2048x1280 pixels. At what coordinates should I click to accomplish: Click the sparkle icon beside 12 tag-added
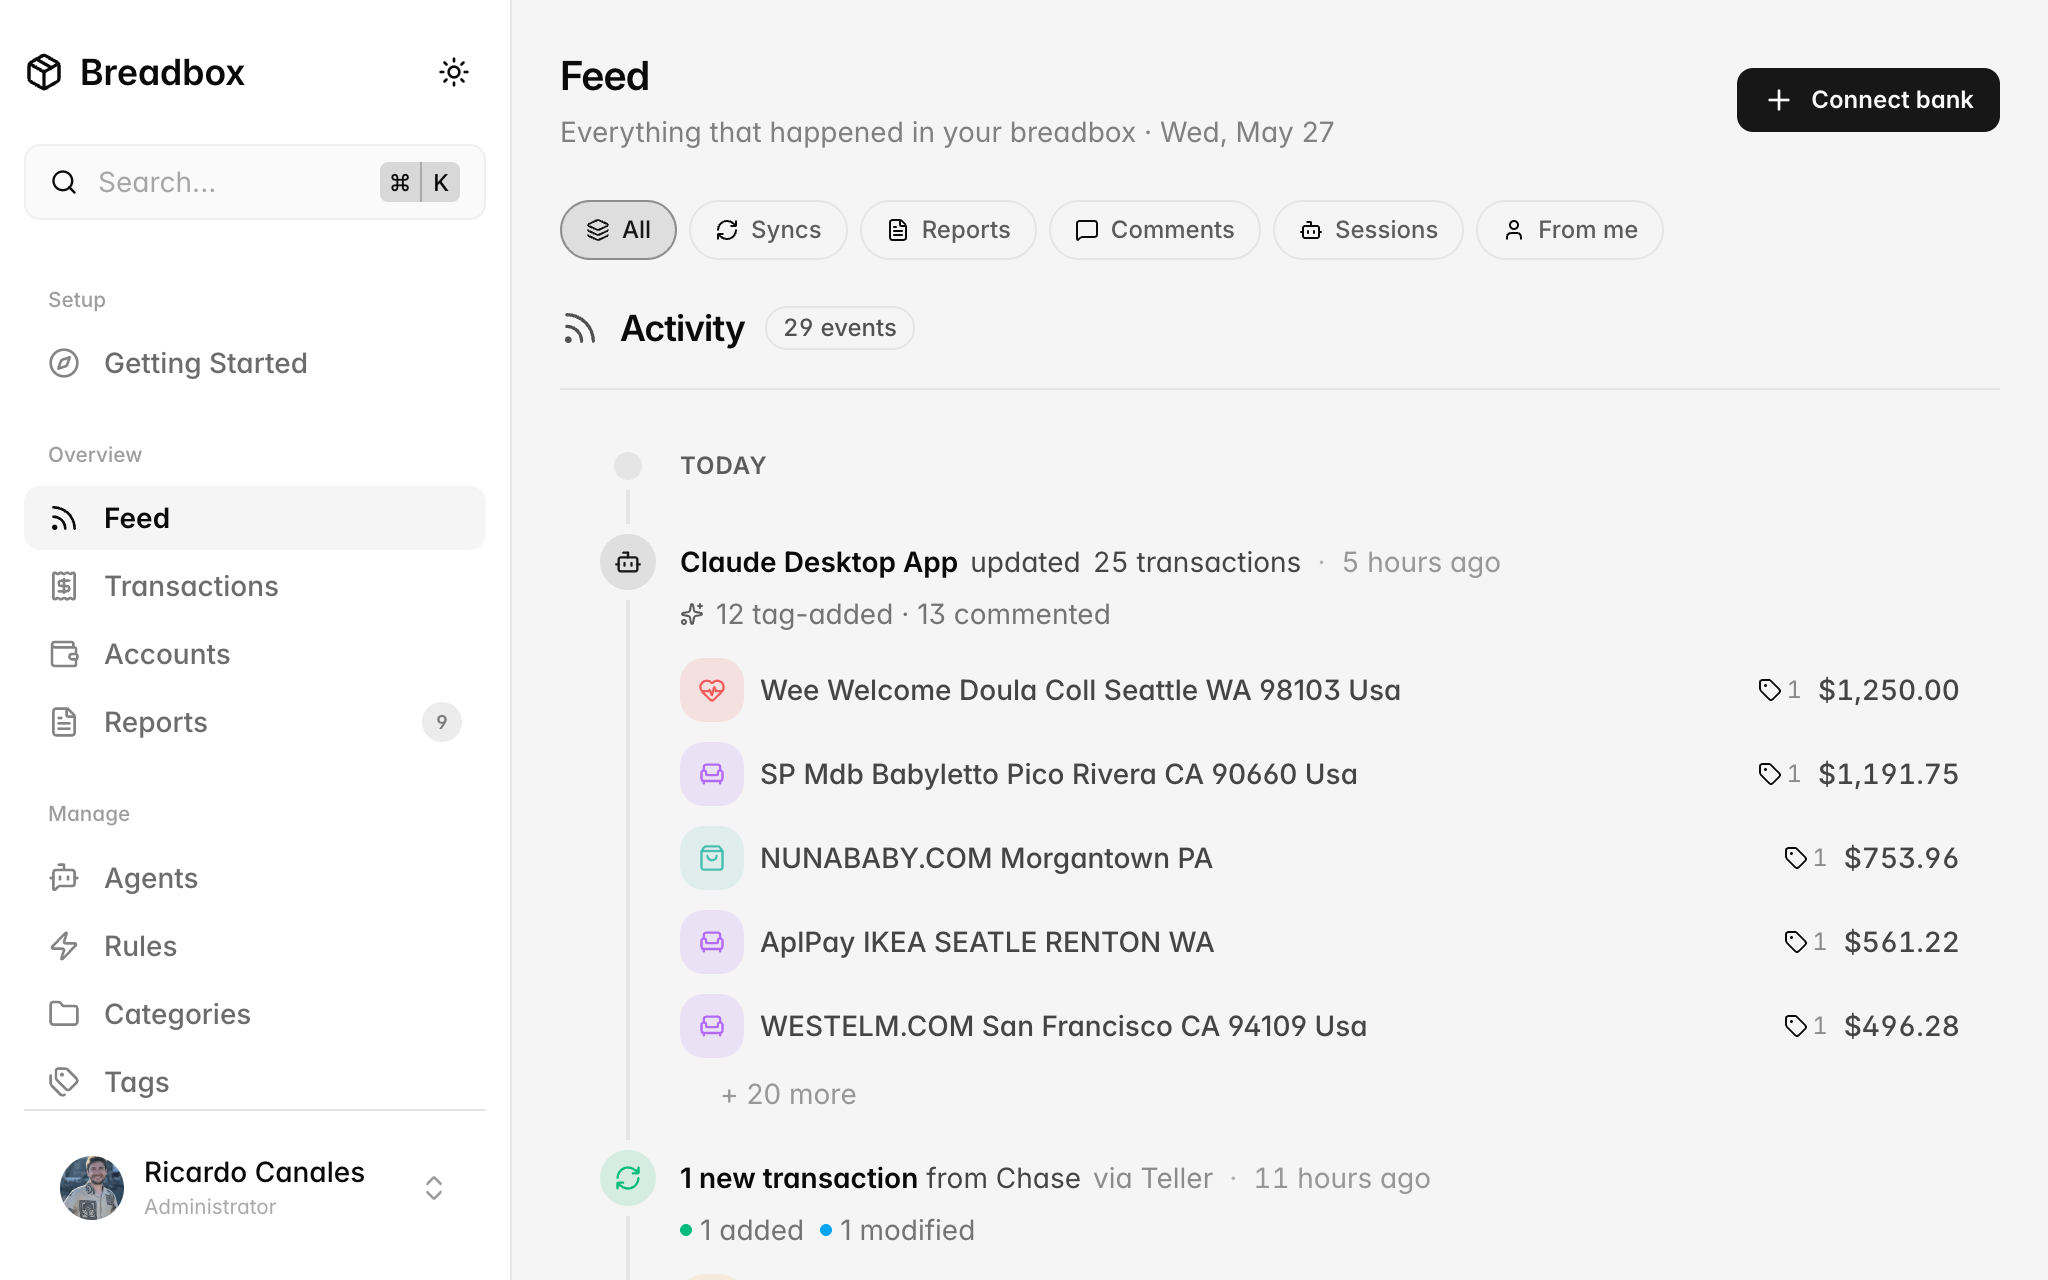pyautogui.click(x=692, y=614)
